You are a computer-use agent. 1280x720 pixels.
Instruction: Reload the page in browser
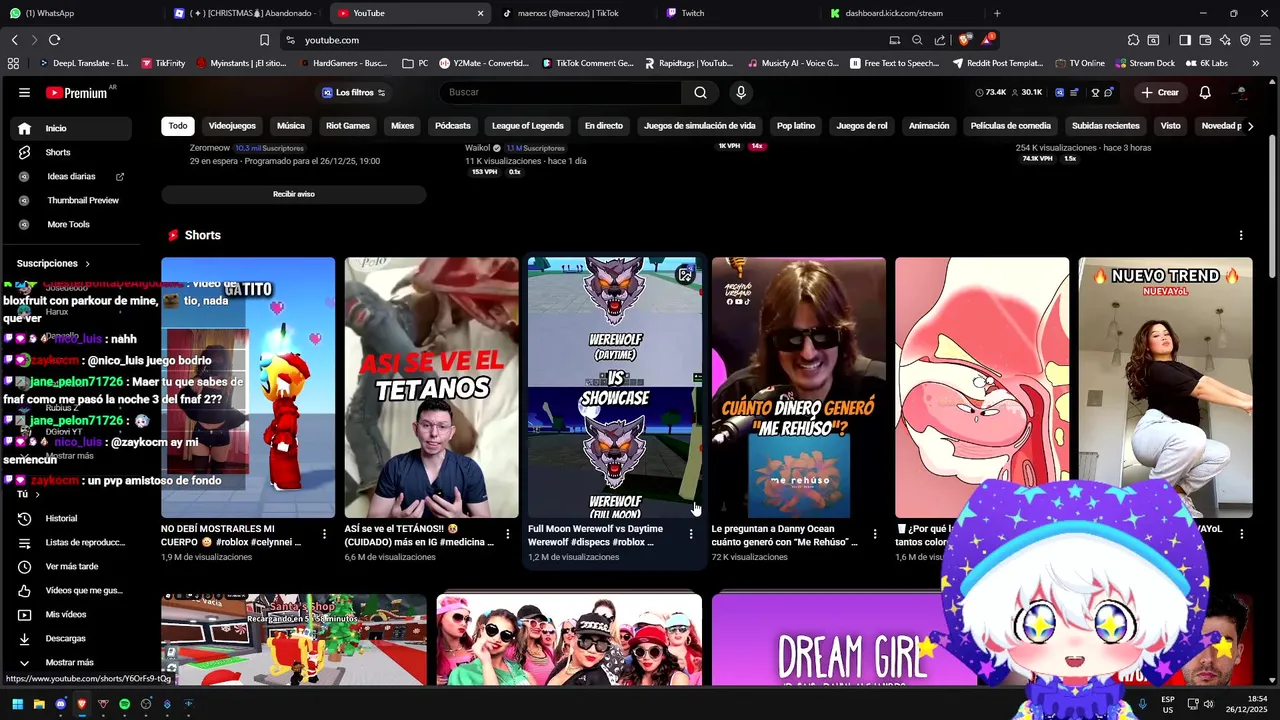pyautogui.click(x=54, y=40)
